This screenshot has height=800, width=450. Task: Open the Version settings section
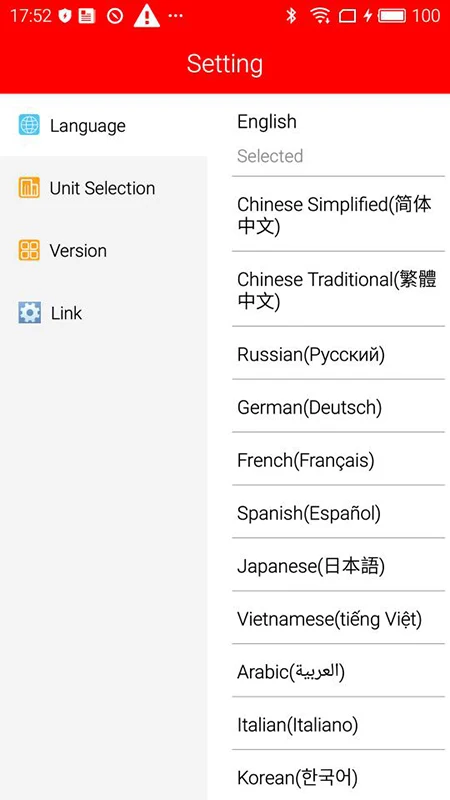[x=104, y=250]
